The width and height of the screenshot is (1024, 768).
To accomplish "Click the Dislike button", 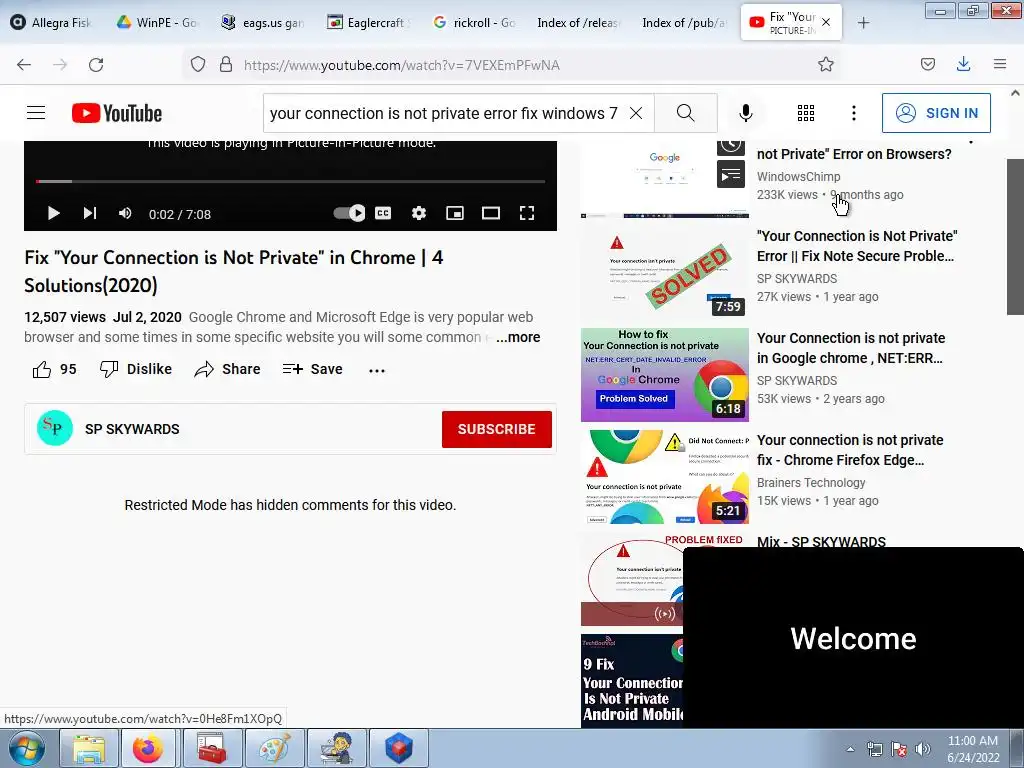I will point(136,369).
